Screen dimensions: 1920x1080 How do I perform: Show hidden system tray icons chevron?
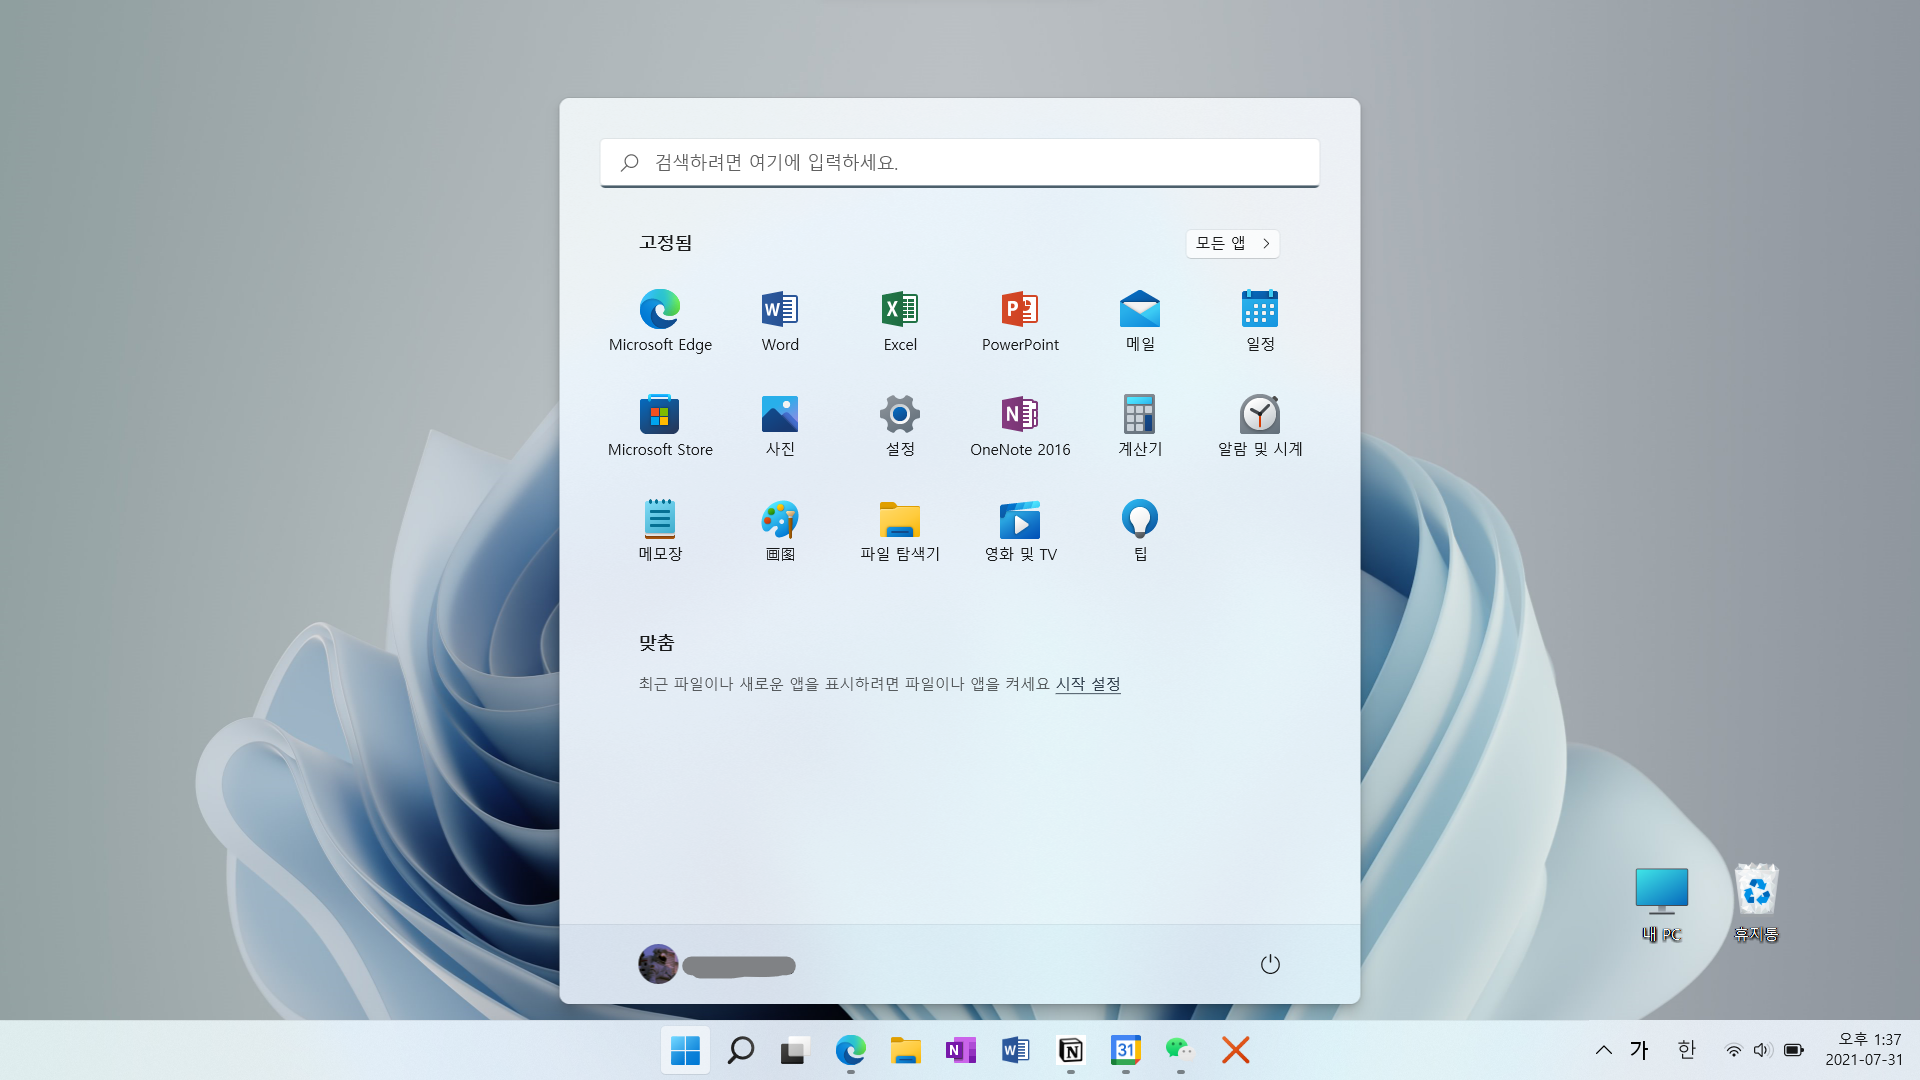1604,1050
